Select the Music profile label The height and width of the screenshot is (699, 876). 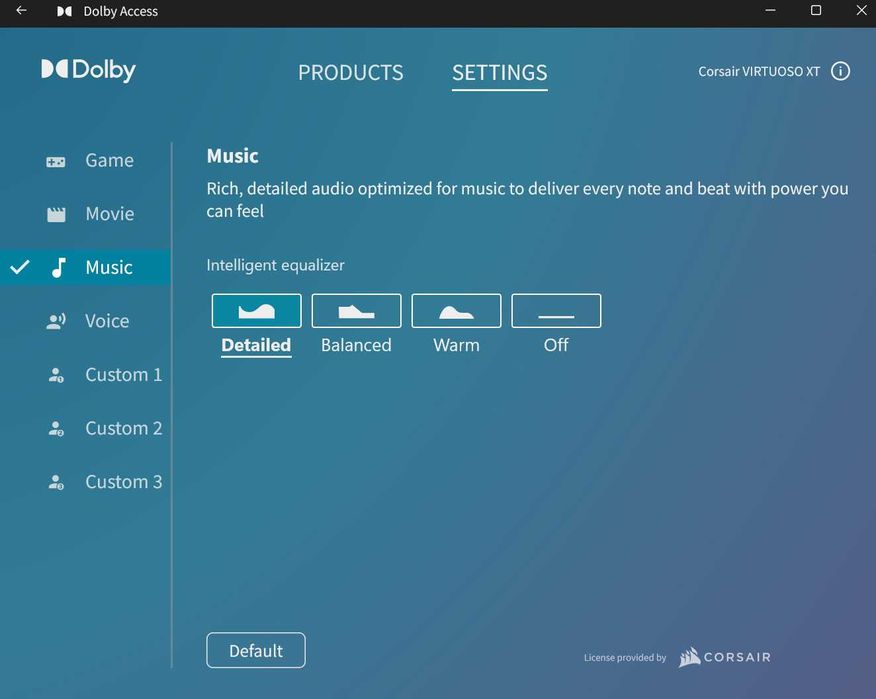pos(109,268)
